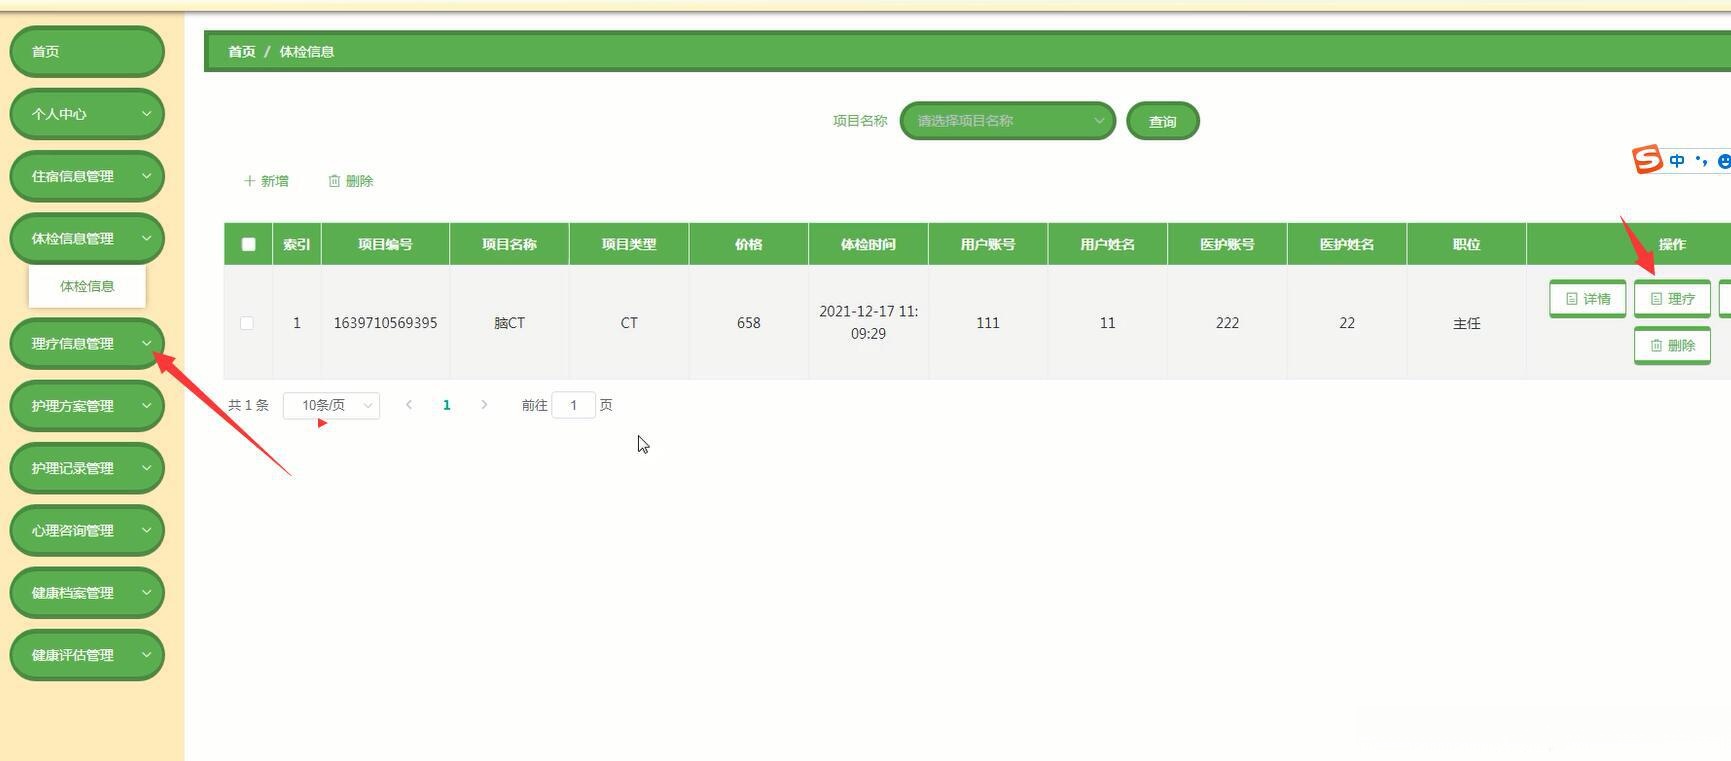Click the 医护账号 column header
This screenshot has width=1731, height=761.
click(1227, 244)
